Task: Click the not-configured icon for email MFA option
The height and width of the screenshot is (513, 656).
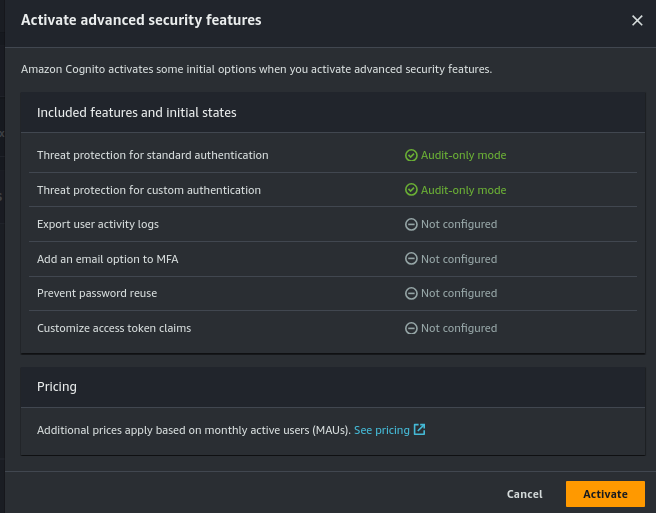Action: point(411,259)
